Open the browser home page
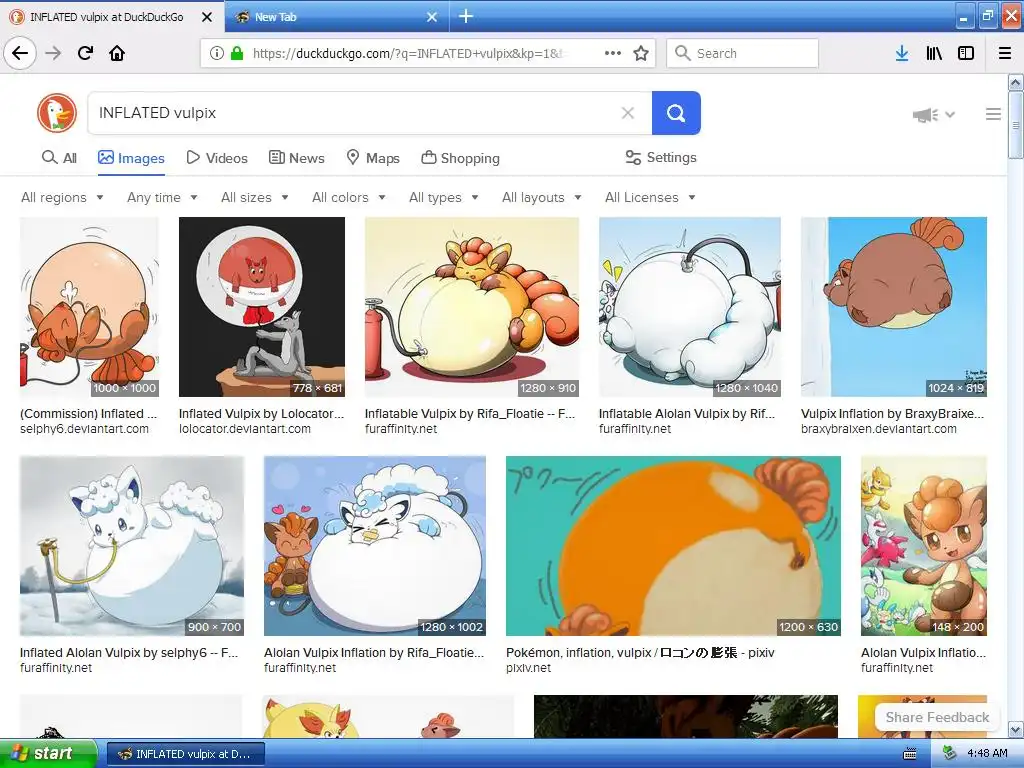This screenshot has height=768, width=1024. pos(117,53)
